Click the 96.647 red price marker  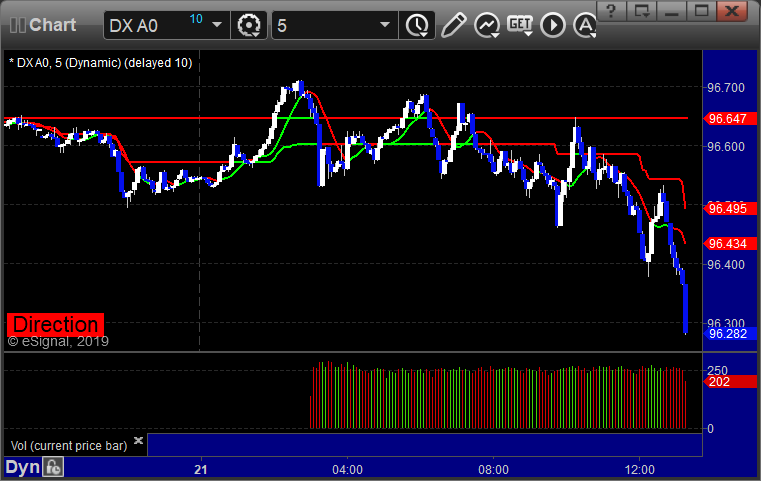(730, 118)
